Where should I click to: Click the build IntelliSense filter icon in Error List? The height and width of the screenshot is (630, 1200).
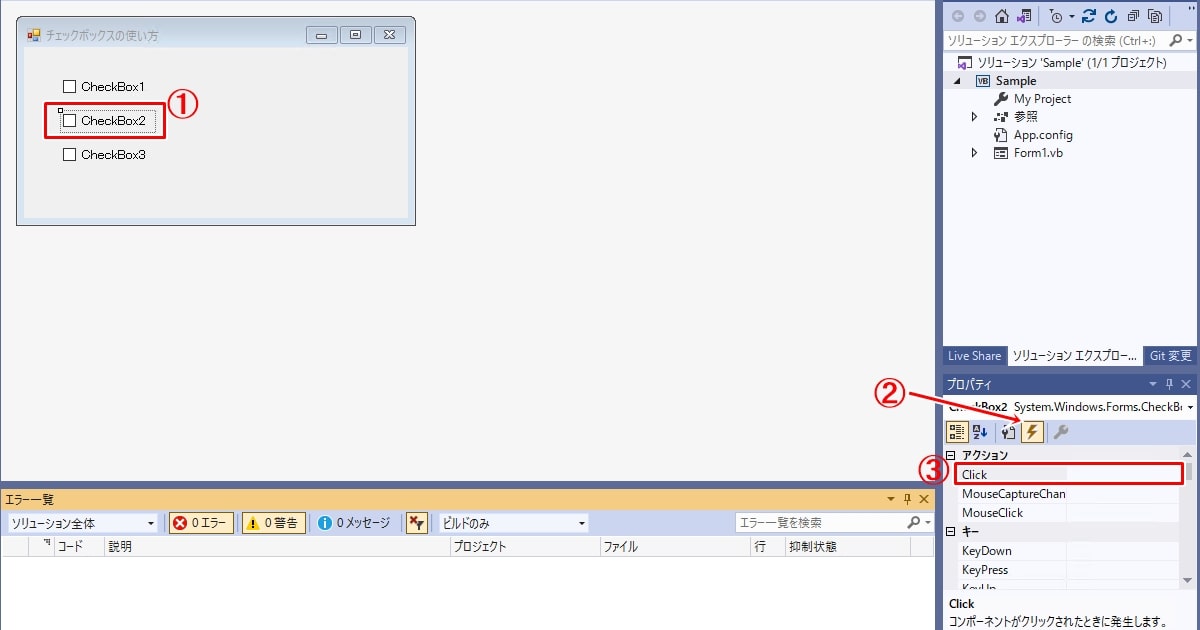click(417, 523)
